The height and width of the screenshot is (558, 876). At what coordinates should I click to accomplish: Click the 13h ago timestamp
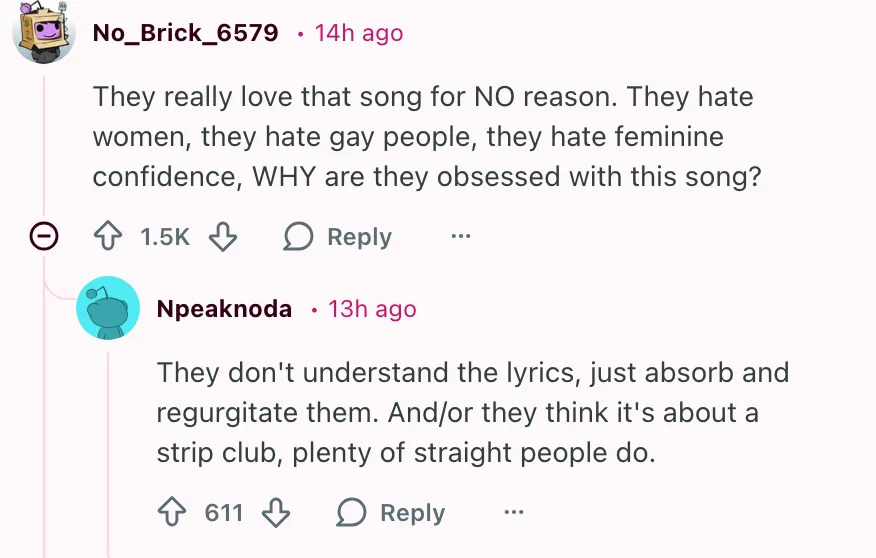tap(372, 309)
